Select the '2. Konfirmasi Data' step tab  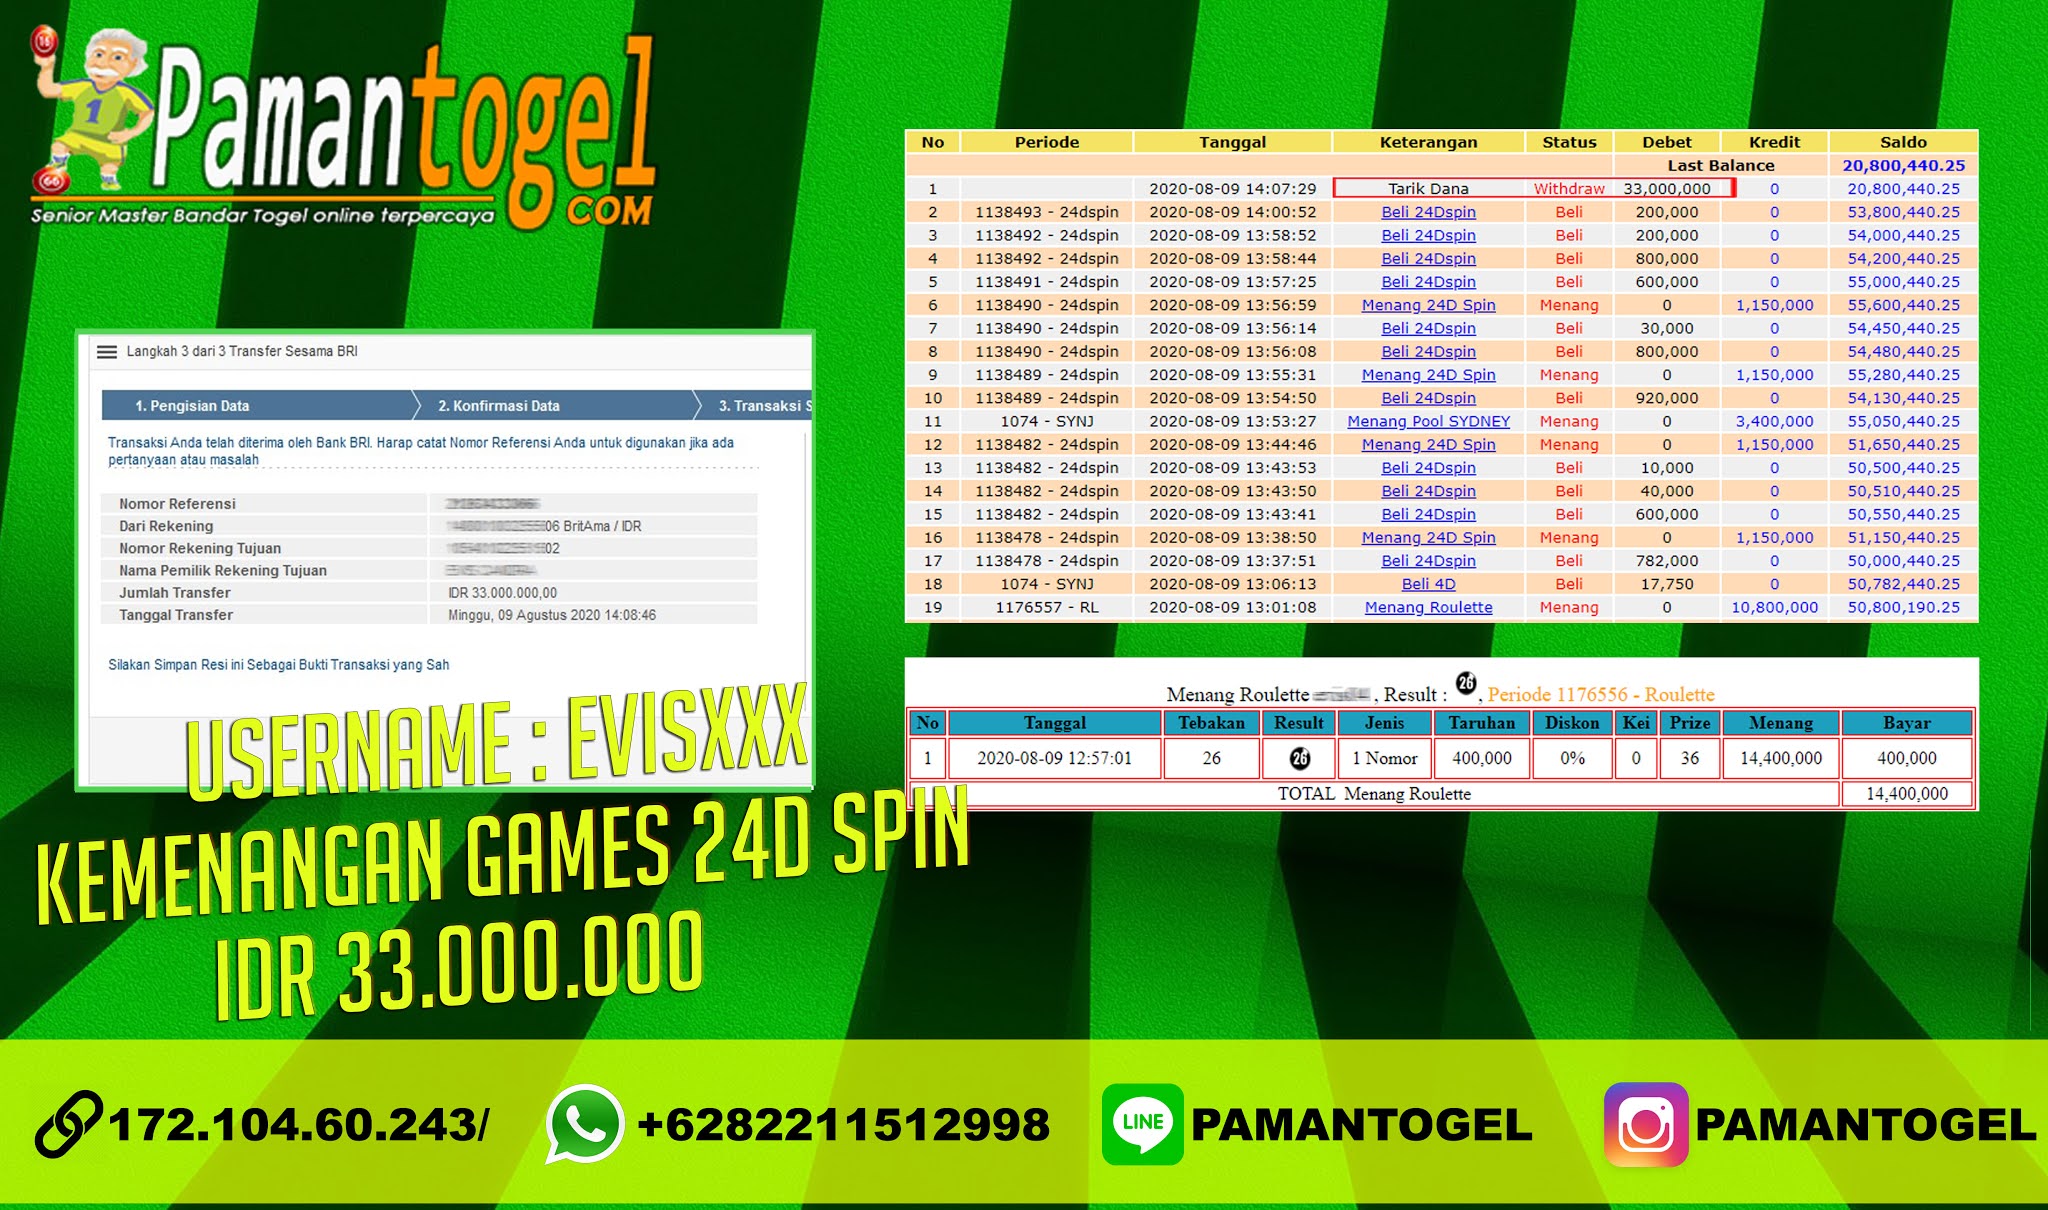(498, 406)
